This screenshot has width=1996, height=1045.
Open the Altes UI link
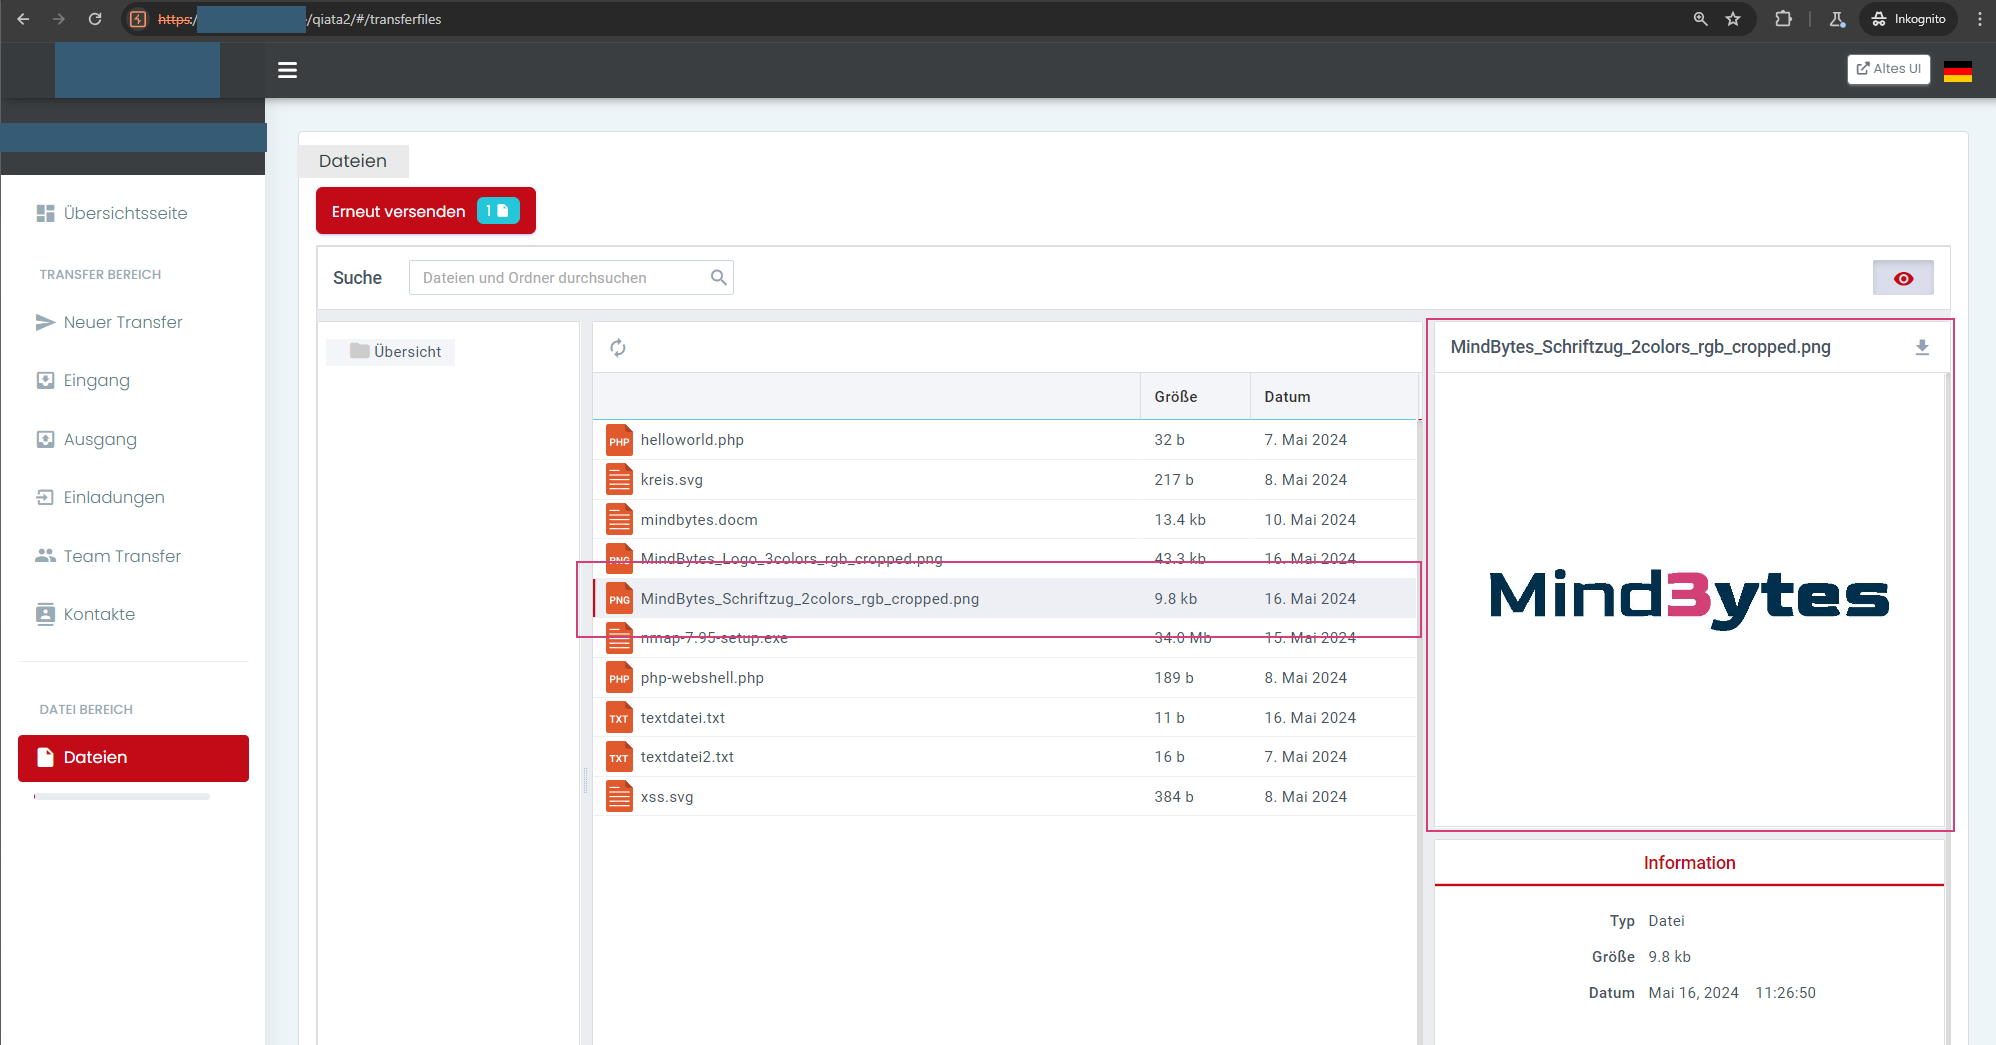[1888, 69]
